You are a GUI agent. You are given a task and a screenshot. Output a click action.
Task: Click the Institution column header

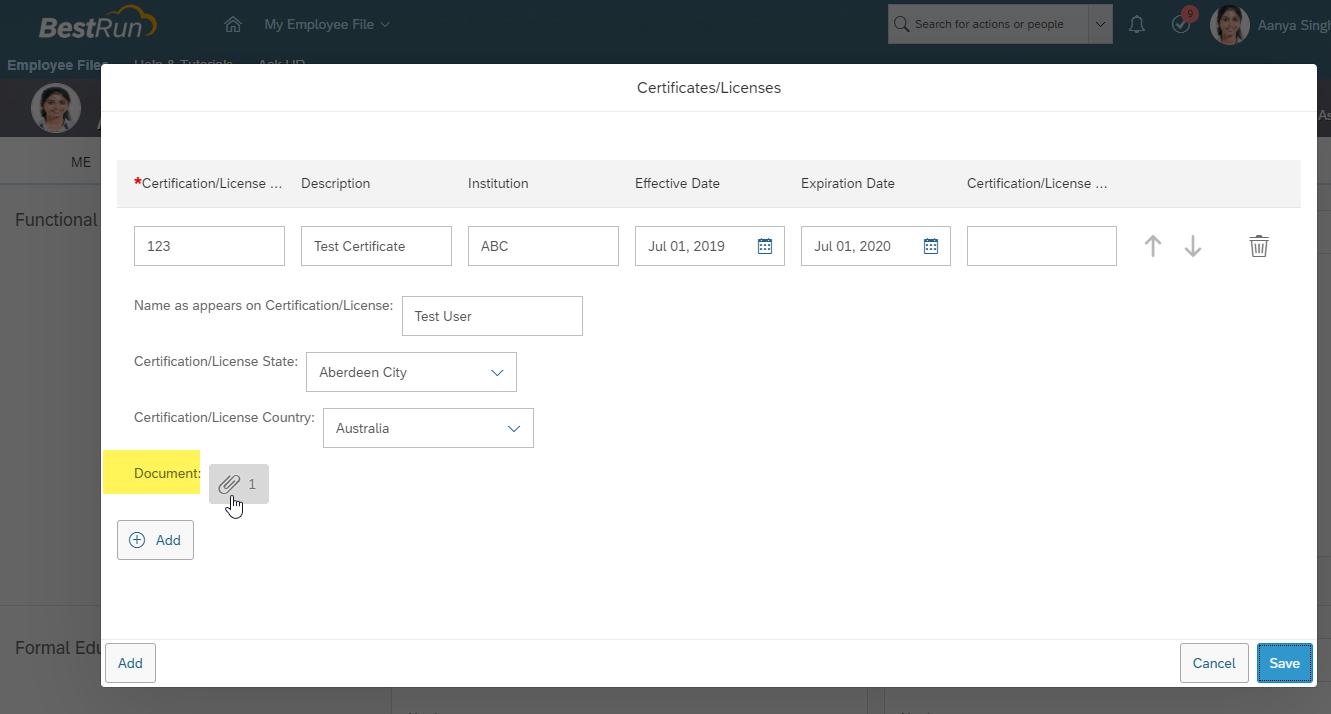pyautogui.click(x=498, y=184)
